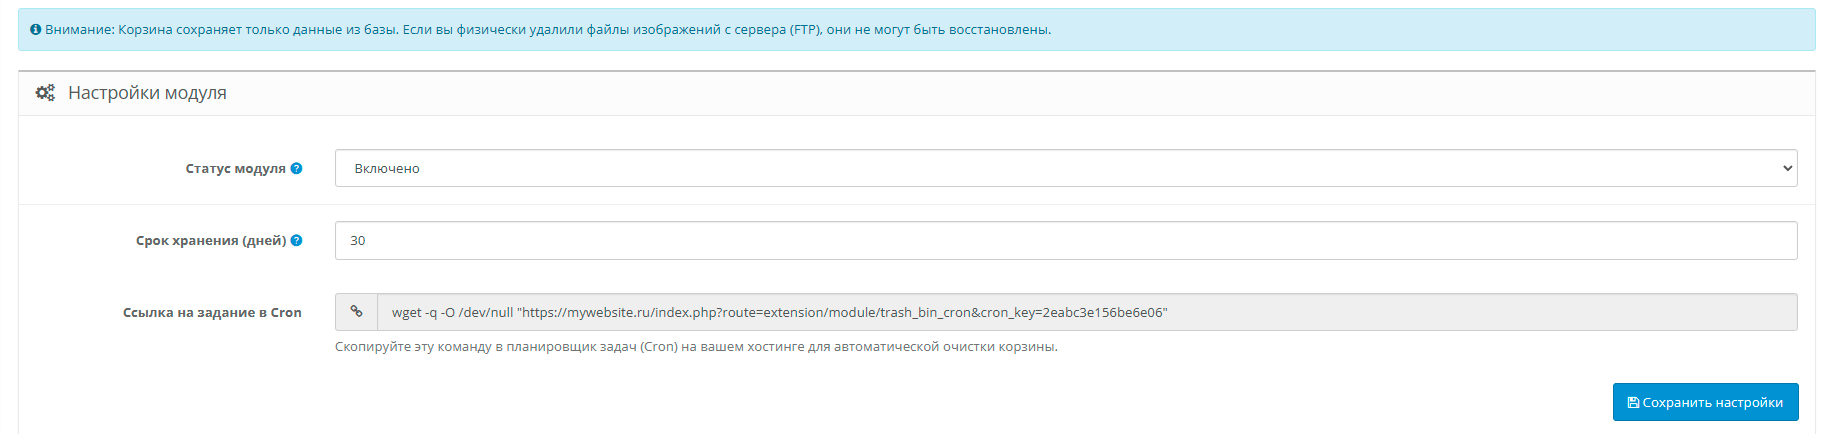Click the help icon next to "Статус модуля"
The image size is (1838, 434).
[296, 168]
